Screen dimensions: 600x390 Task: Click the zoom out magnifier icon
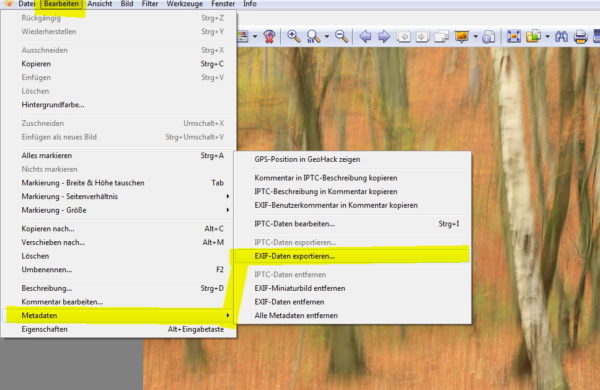pyautogui.click(x=341, y=36)
